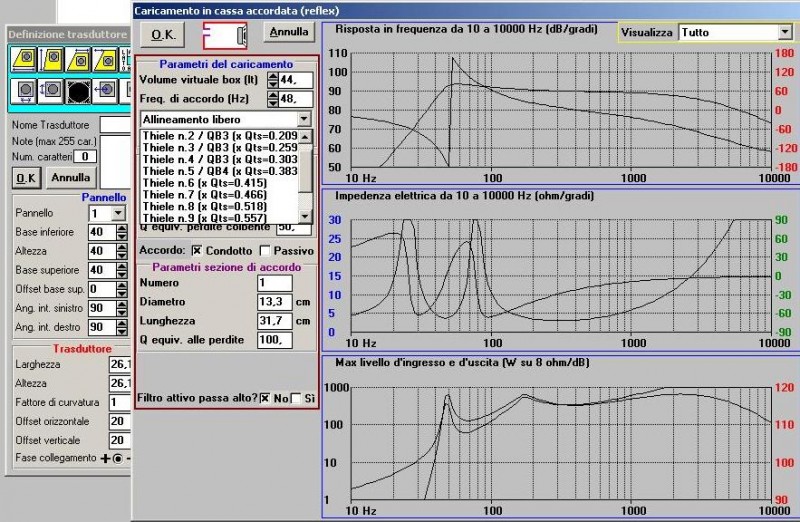
Task: Click alignment list scroll up arrow
Action: pos(305,137)
